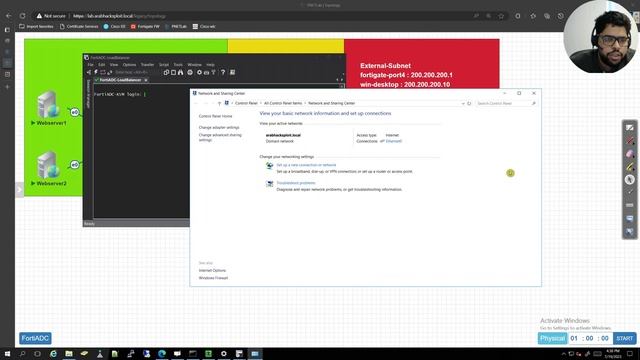The width and height of the screenshot is (640, 360).
Task: Select the yellow highlighter annotation tool
Action: click(x=630, y=167)
